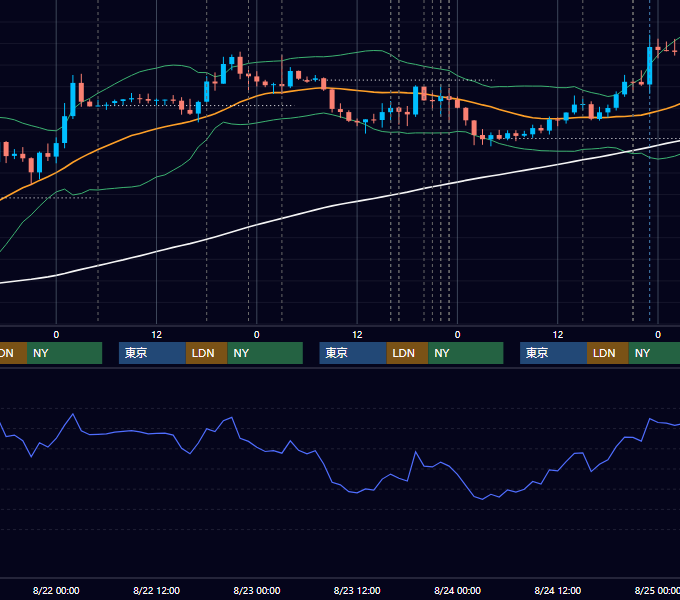Image resolution: width=680 pixels, height=600 pixels.
Task: Click the NY session block spanning 8/22 midnight
Action: coord(64,353)
